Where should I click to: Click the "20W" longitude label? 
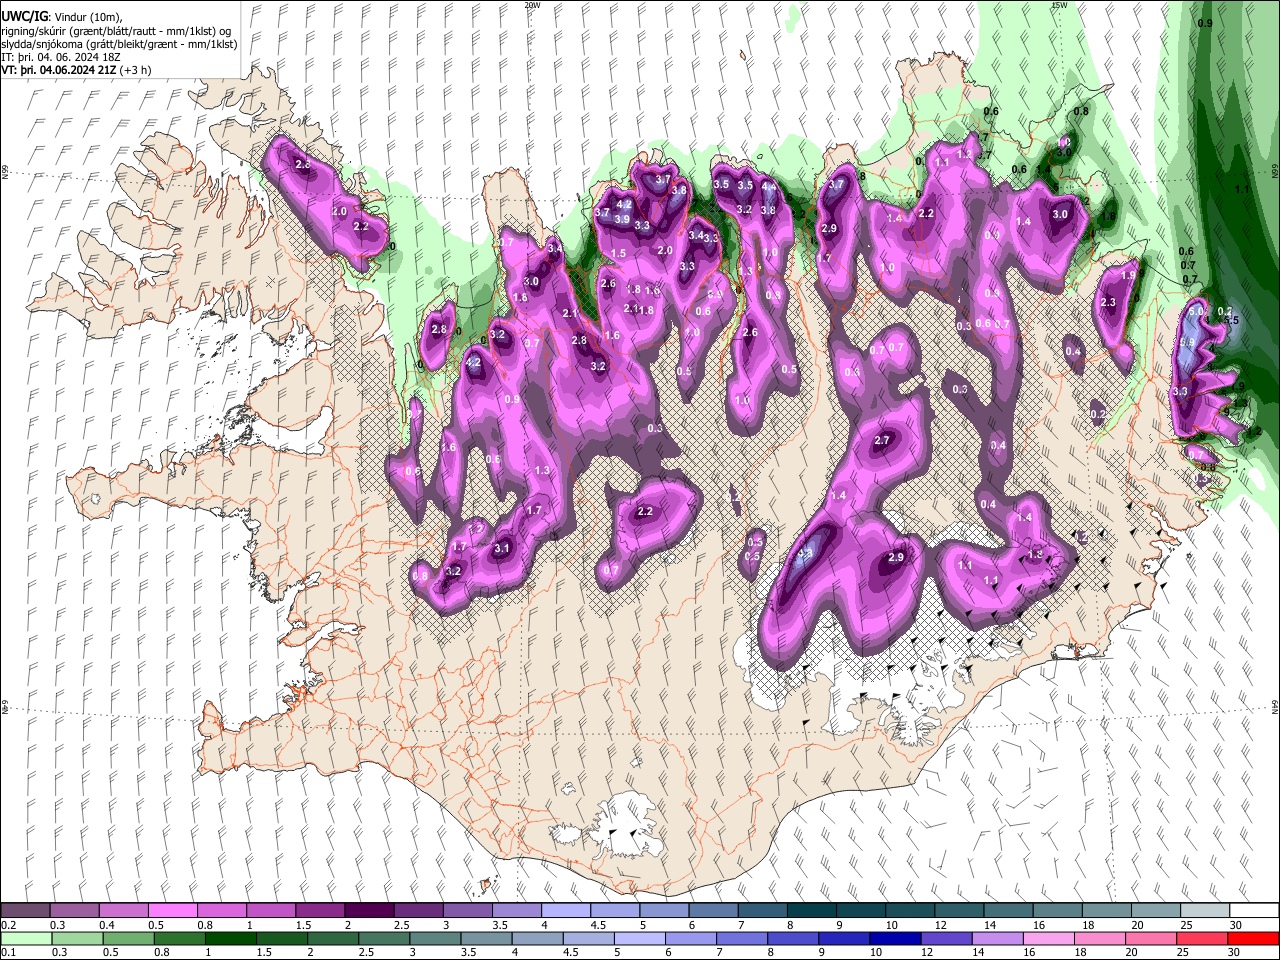click(x=532, y=5)
